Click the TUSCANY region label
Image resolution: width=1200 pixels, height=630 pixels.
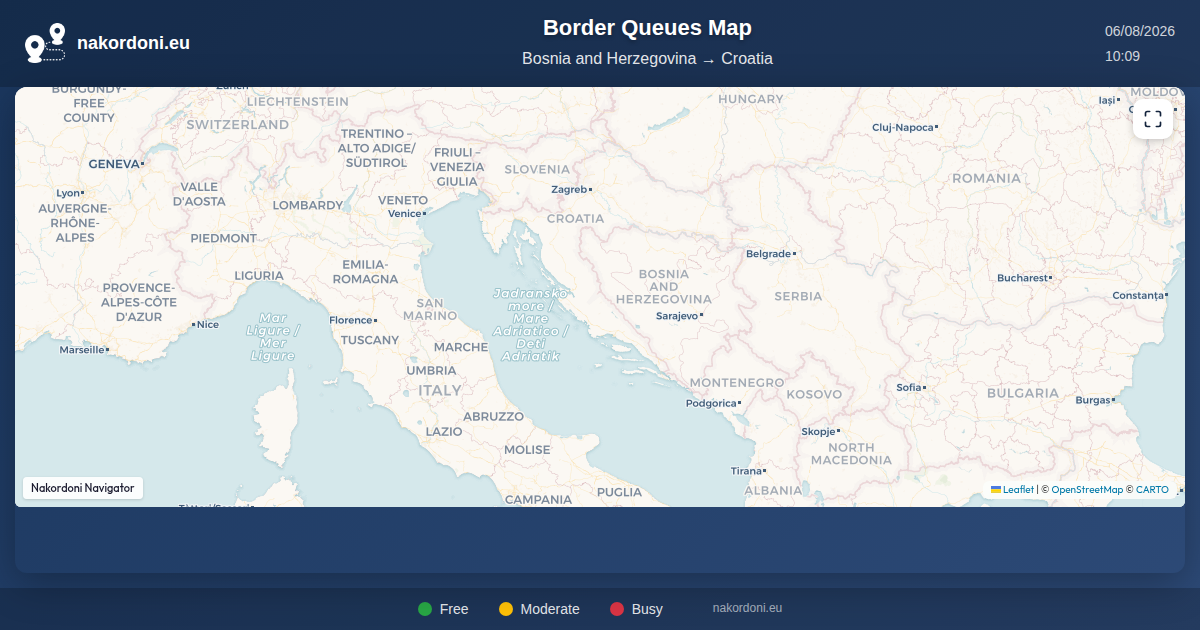click(370, 340)
